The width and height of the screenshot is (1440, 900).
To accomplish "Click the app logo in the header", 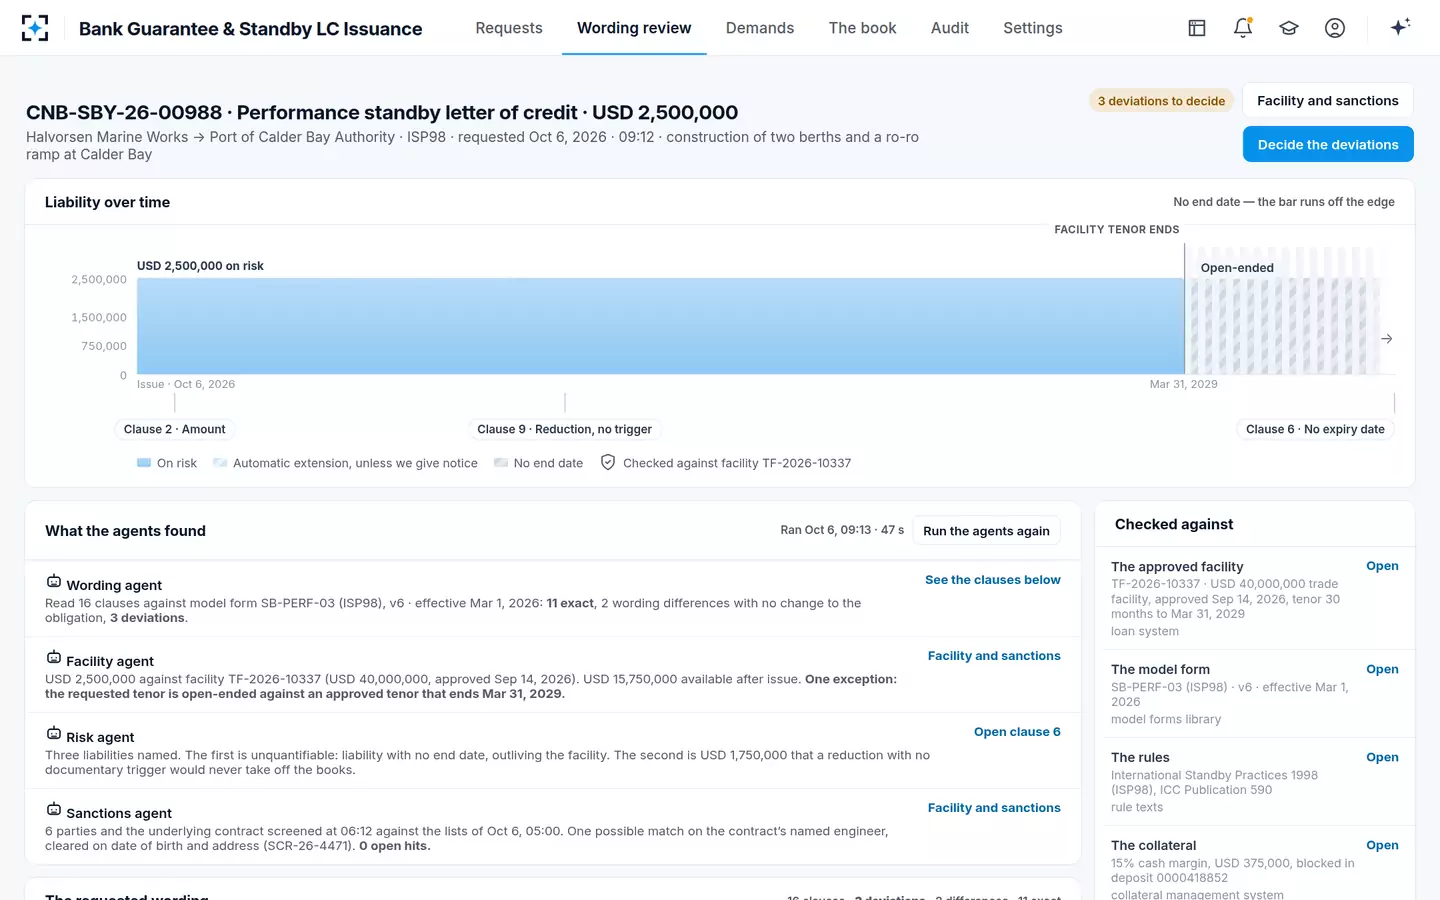I will pos(35,28).
